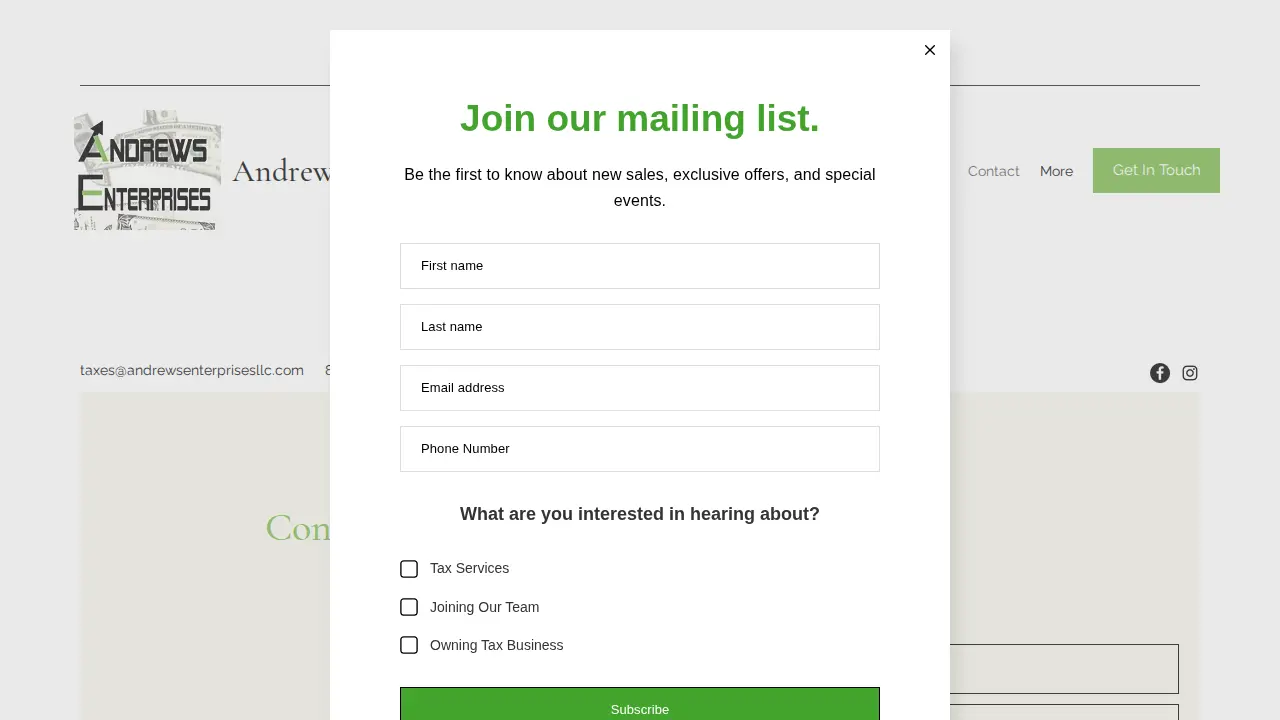Expand the More navigation menu
The image size is (1280, 720).
pyautogui.click(x=1056, y=171)
